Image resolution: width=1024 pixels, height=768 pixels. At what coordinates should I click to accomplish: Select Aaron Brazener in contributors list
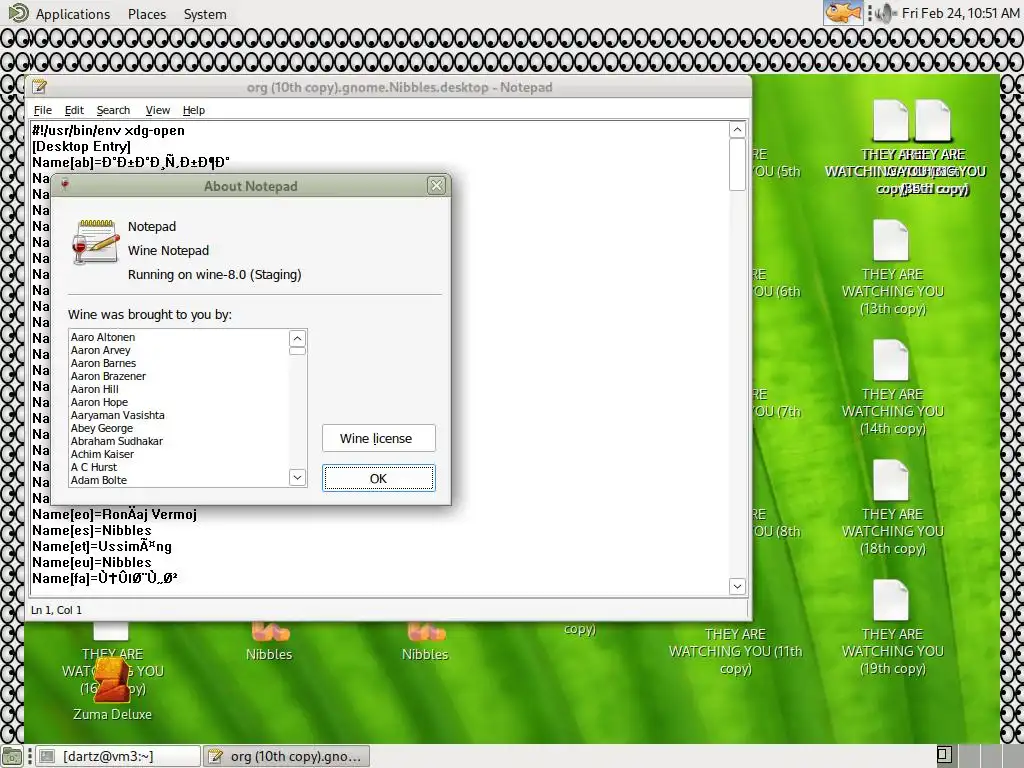pyautogui.click(x=108, y=376)
